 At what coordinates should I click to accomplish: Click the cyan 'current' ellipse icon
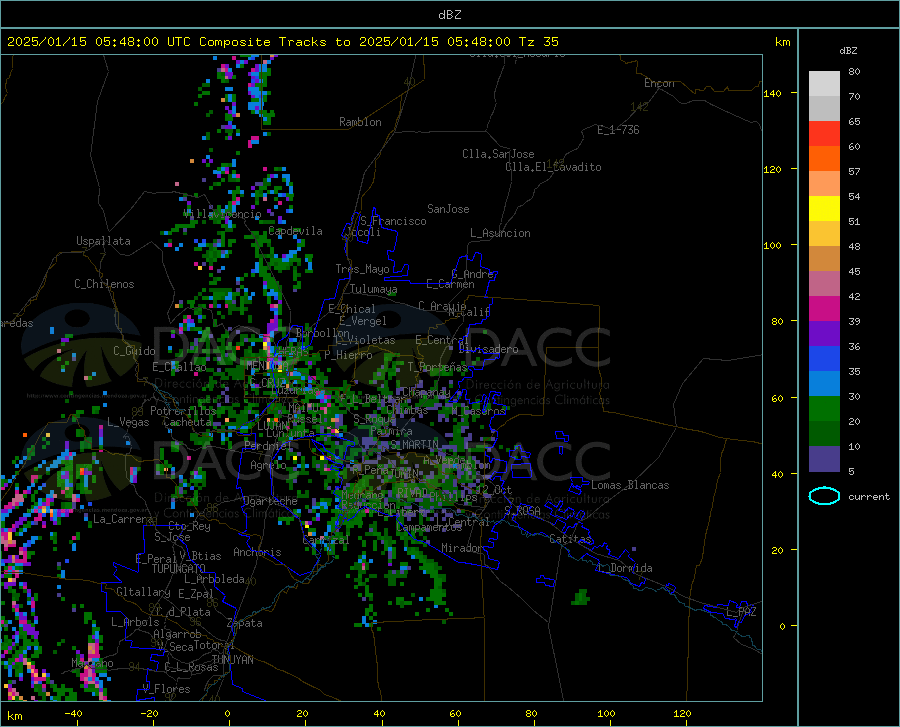tap(824, 496)
